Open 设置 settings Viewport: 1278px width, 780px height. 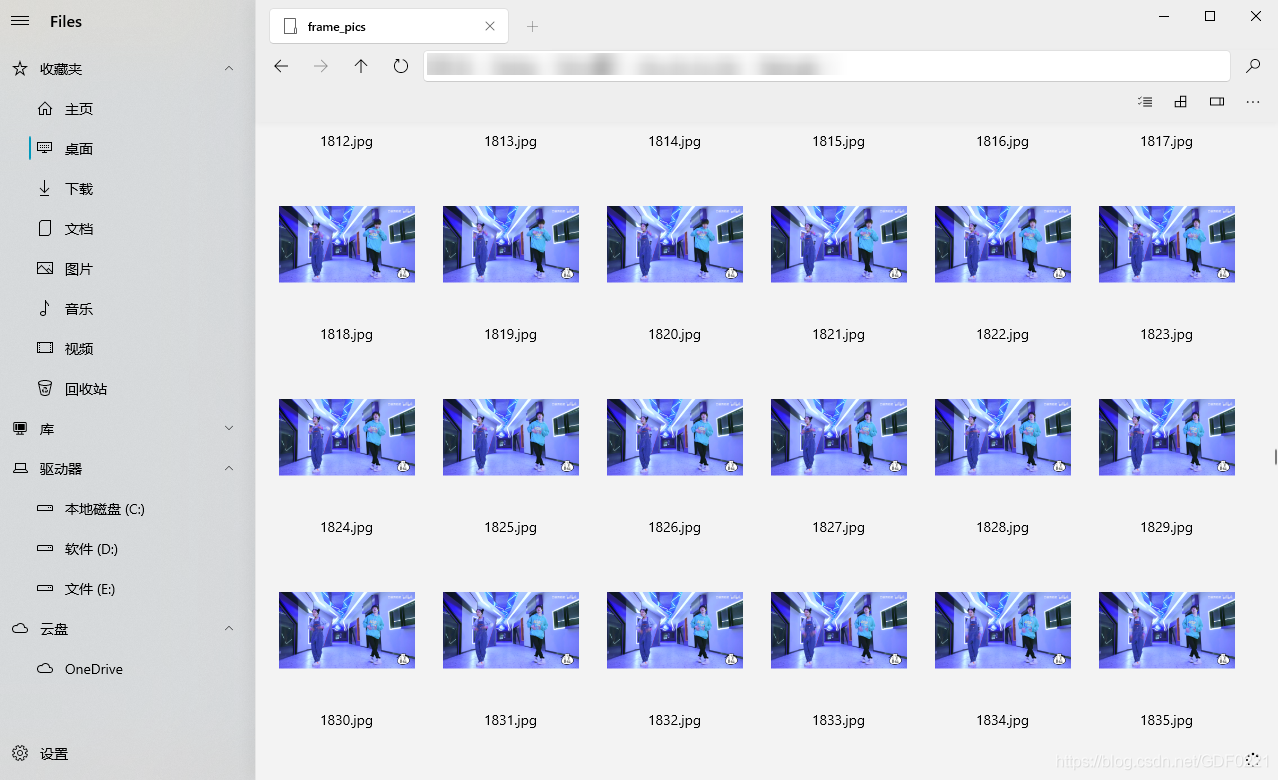click(x=54, y=754)
